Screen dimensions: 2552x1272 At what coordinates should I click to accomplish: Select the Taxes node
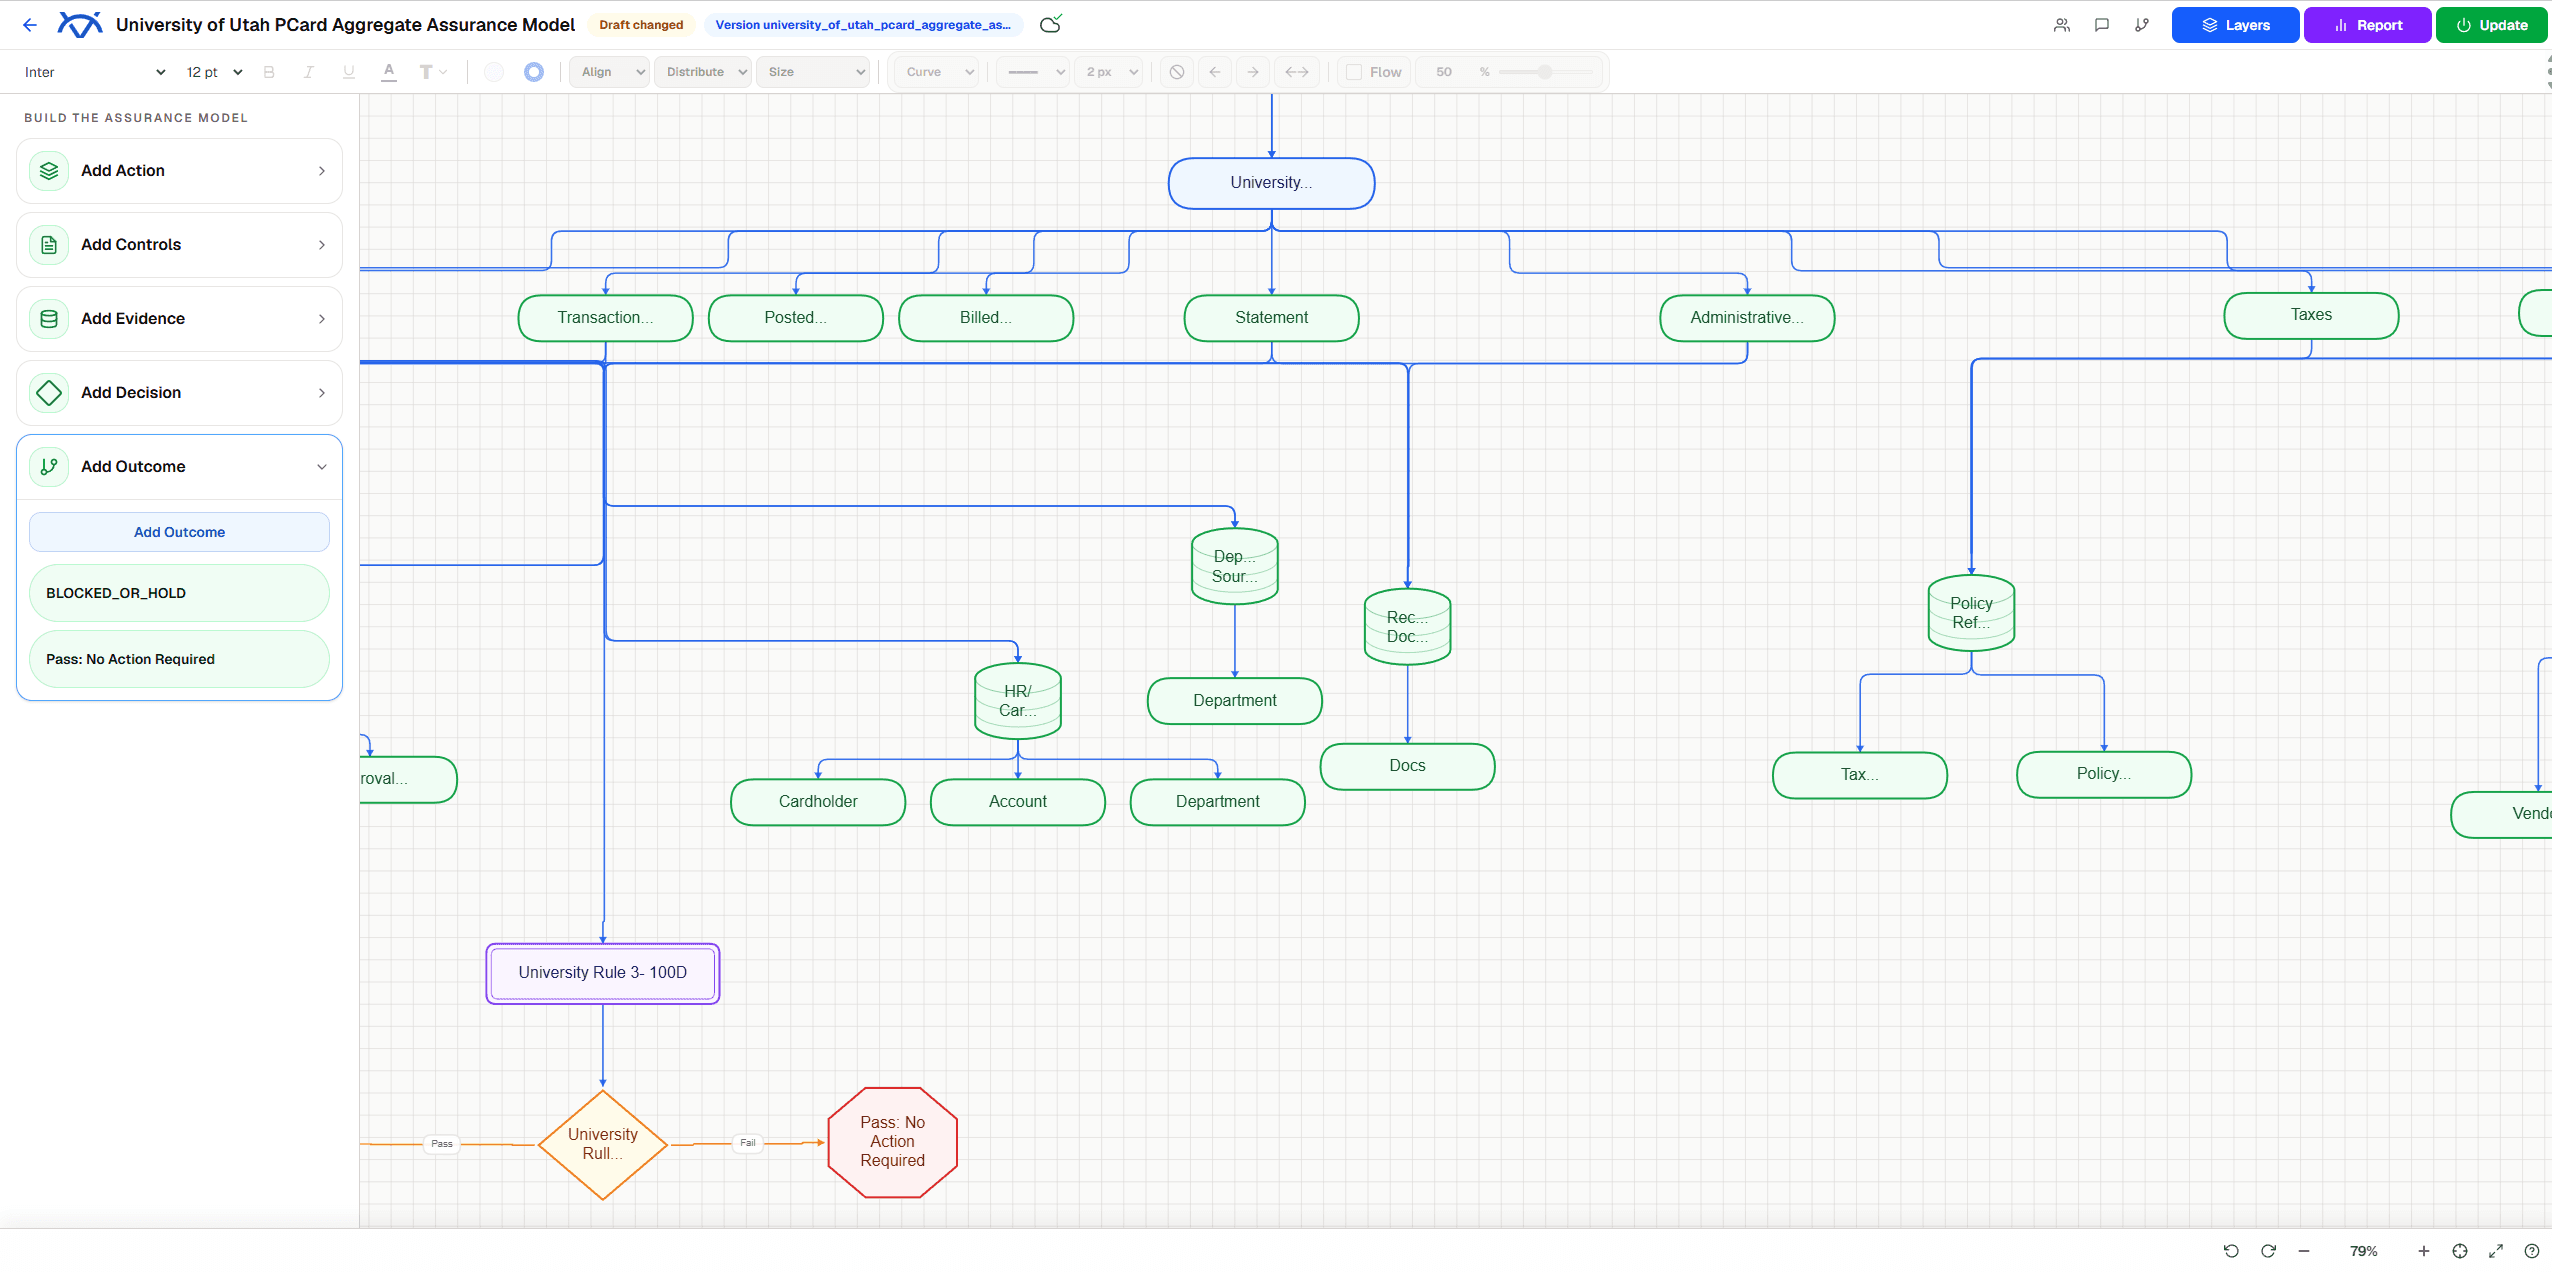[2311, 315]
